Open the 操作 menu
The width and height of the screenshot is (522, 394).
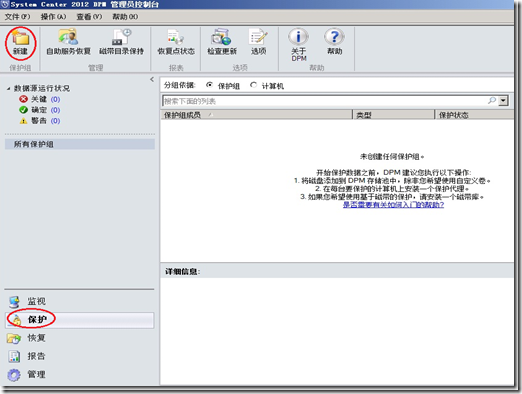coord(53,17)
